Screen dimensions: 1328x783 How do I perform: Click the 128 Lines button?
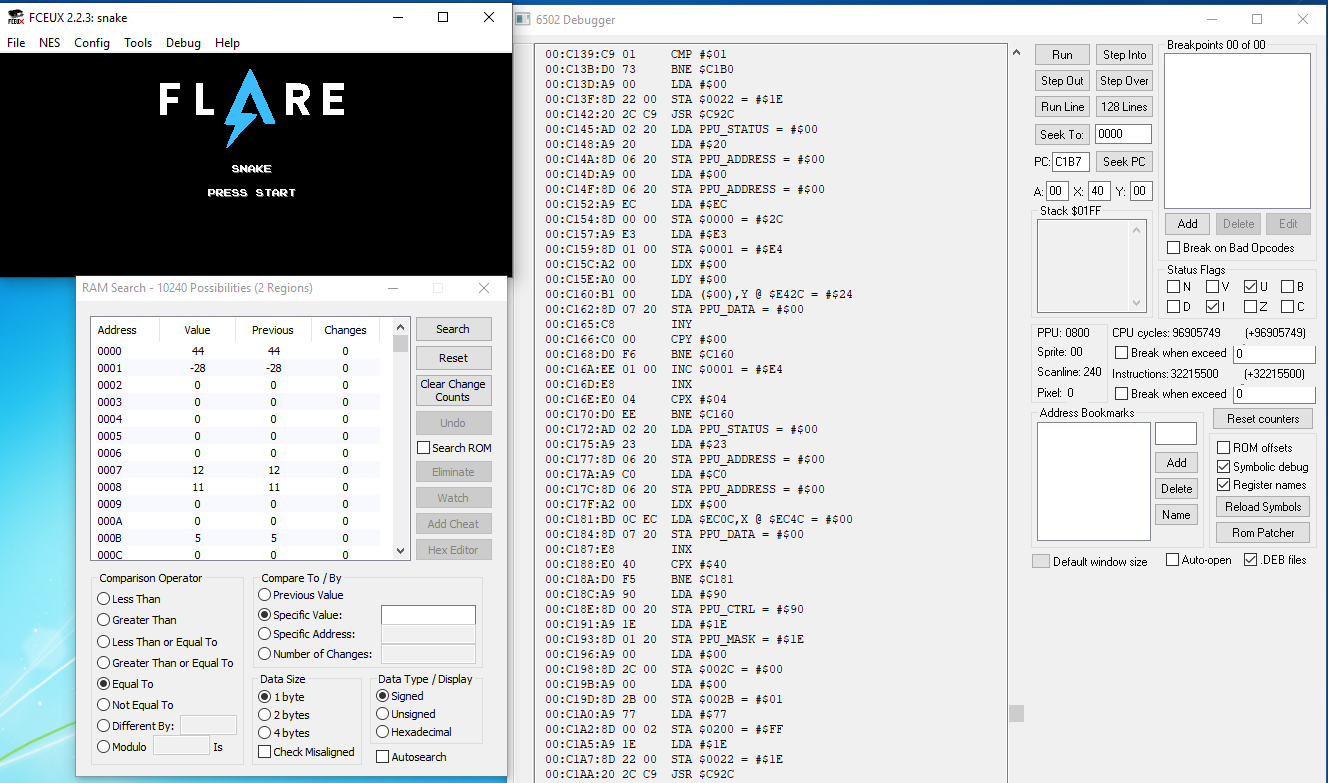[1125, 107]
